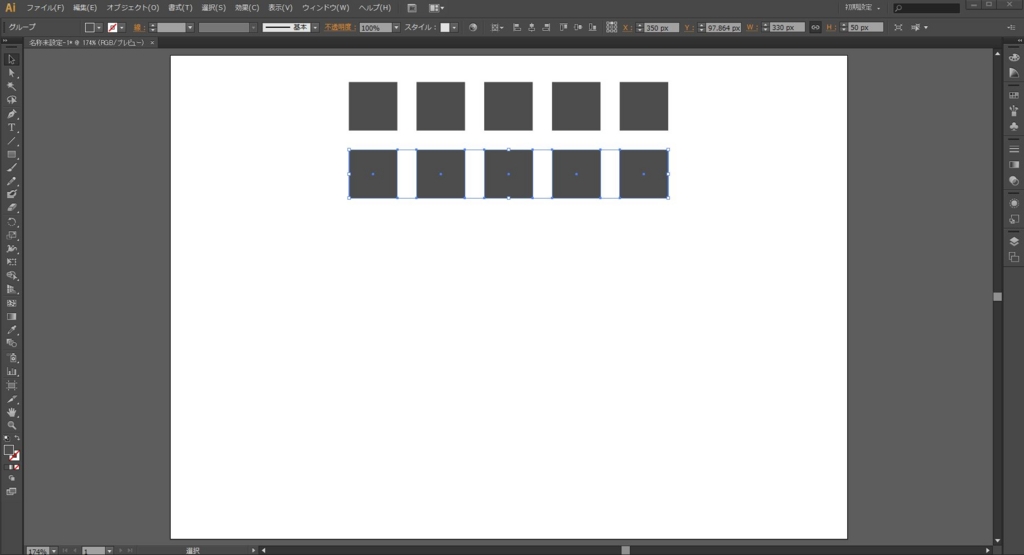1024x555 pixels.
Task: Select the Zoom tool
Action: pos(11,425)
